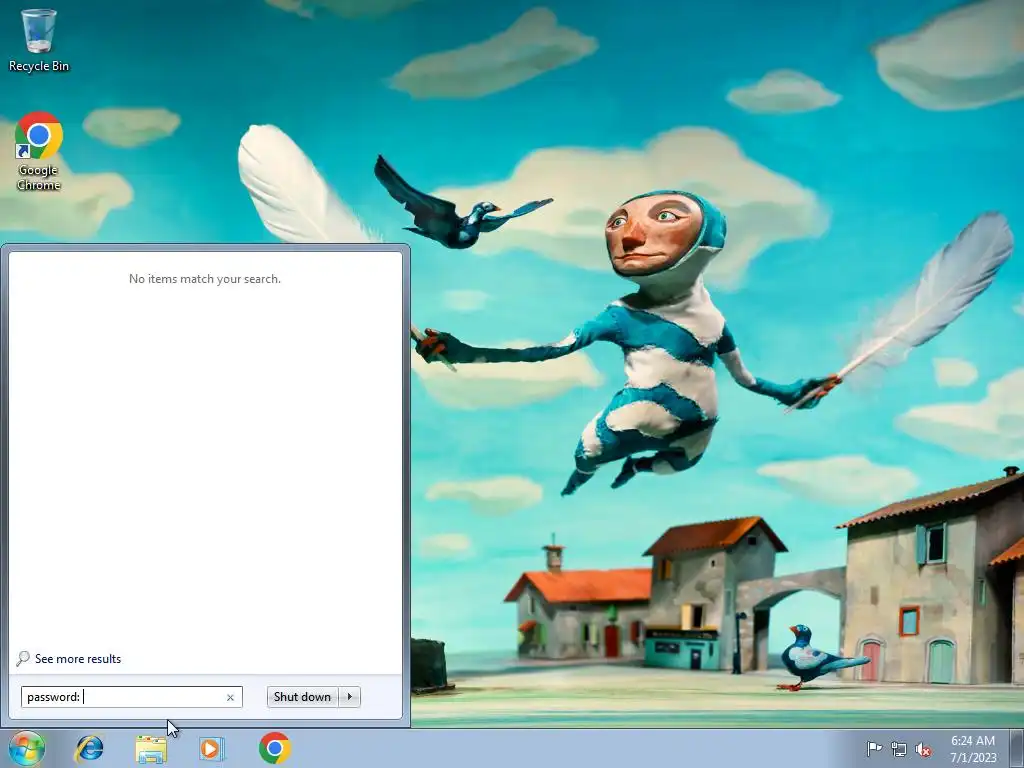This screenshot has width=1024, height=768.
Task: Click the "No items match your search." text
Action: (x=205, y=279)
